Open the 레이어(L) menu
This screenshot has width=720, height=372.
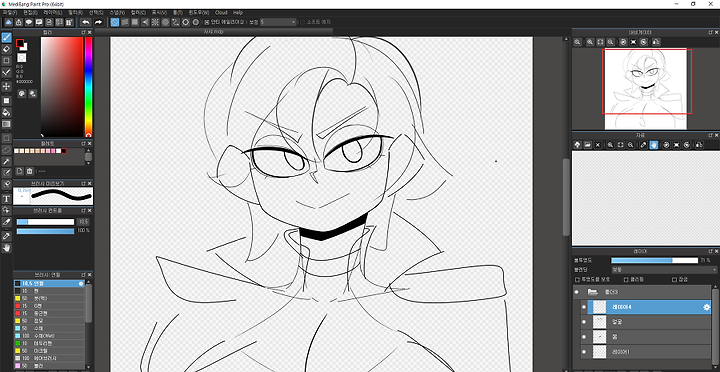[x=52, y=12]
